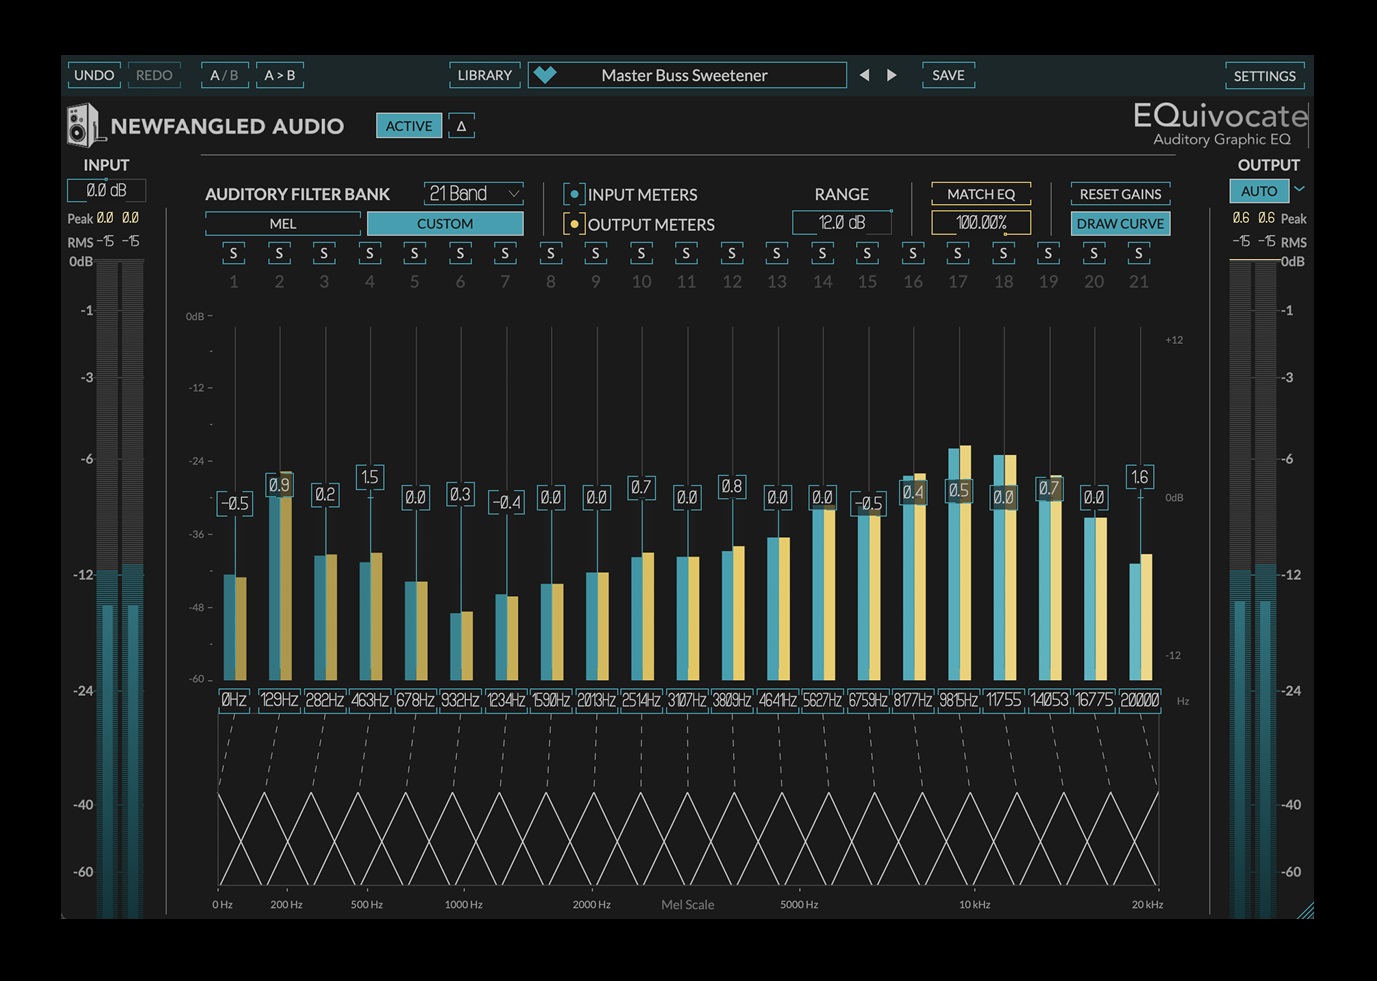Click the 11755 frequency box
Screen dimensions: 1377x981
click(1004, 701)
